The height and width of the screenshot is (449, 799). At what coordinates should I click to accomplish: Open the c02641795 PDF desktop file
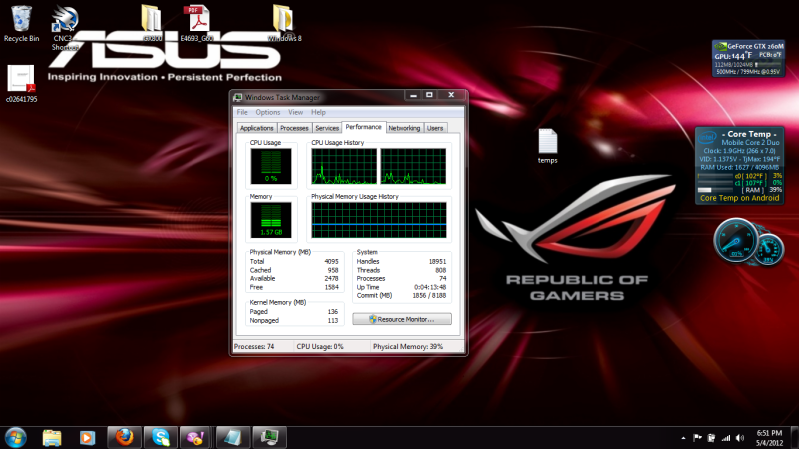point(21,84)
